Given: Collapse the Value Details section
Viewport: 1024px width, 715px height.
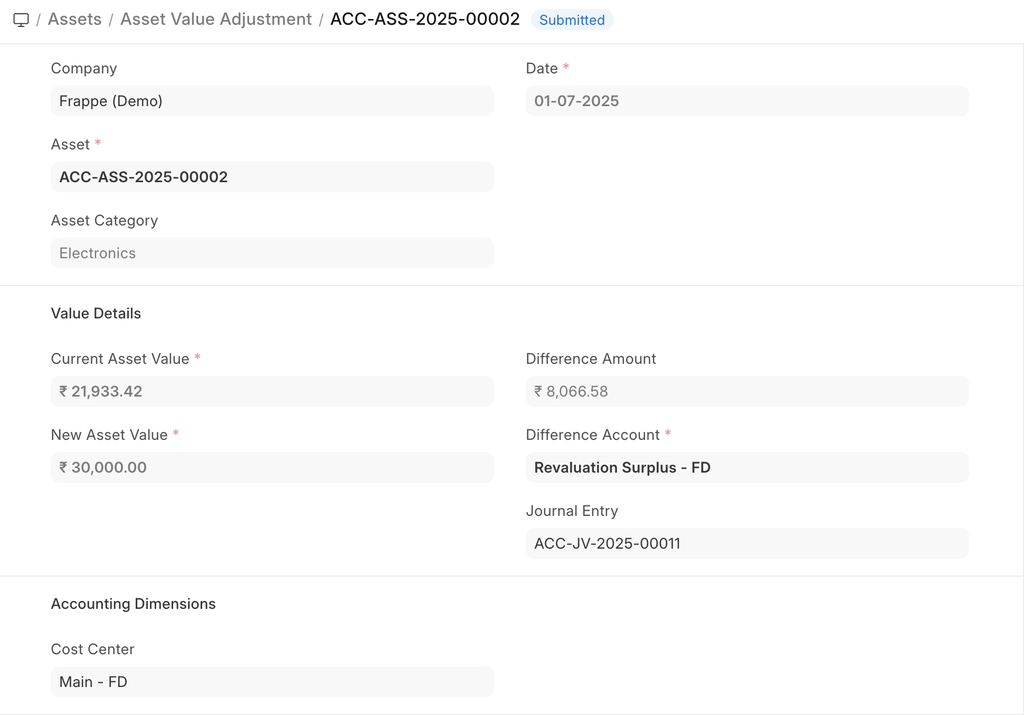Looking at the screenshot, I should coord(96,313).
